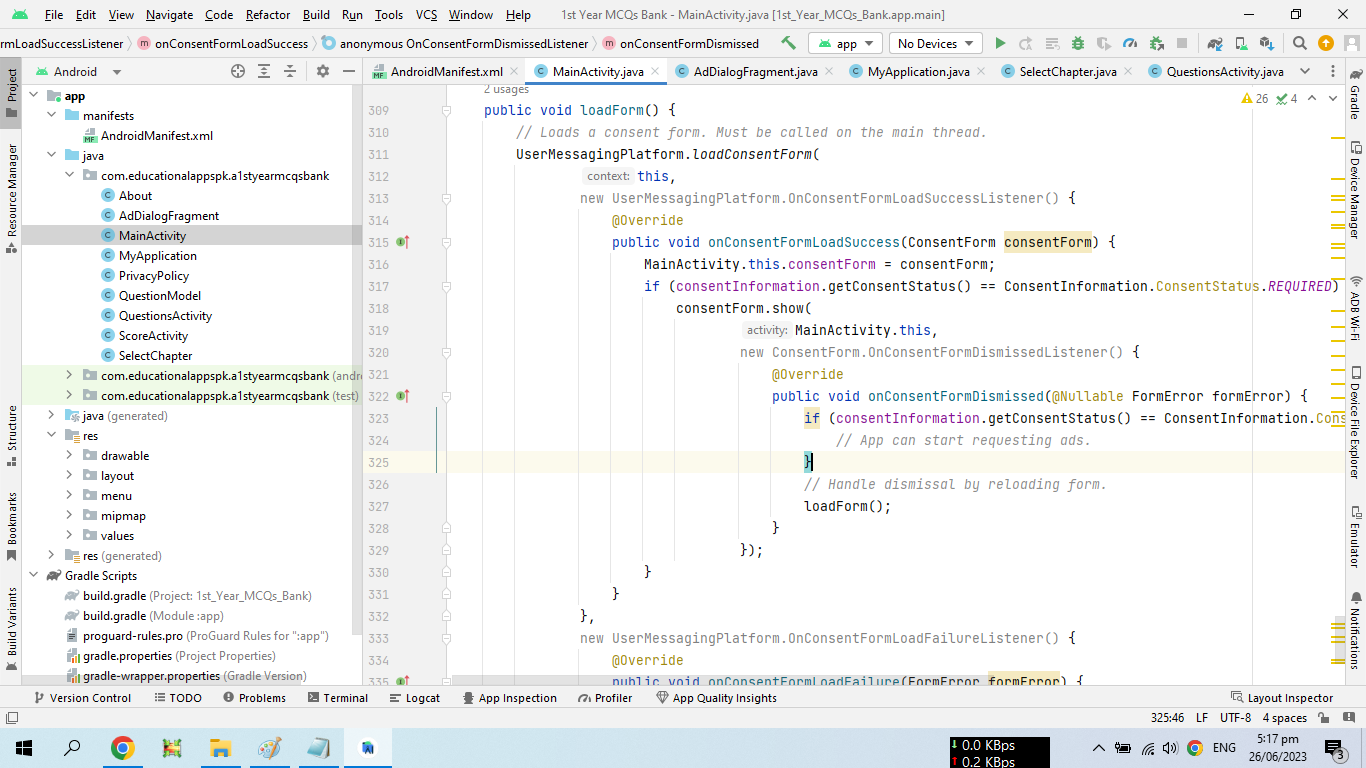The image size is (1366, 768).
Task: Expand java (generated) folder
Action: point(51,416)
